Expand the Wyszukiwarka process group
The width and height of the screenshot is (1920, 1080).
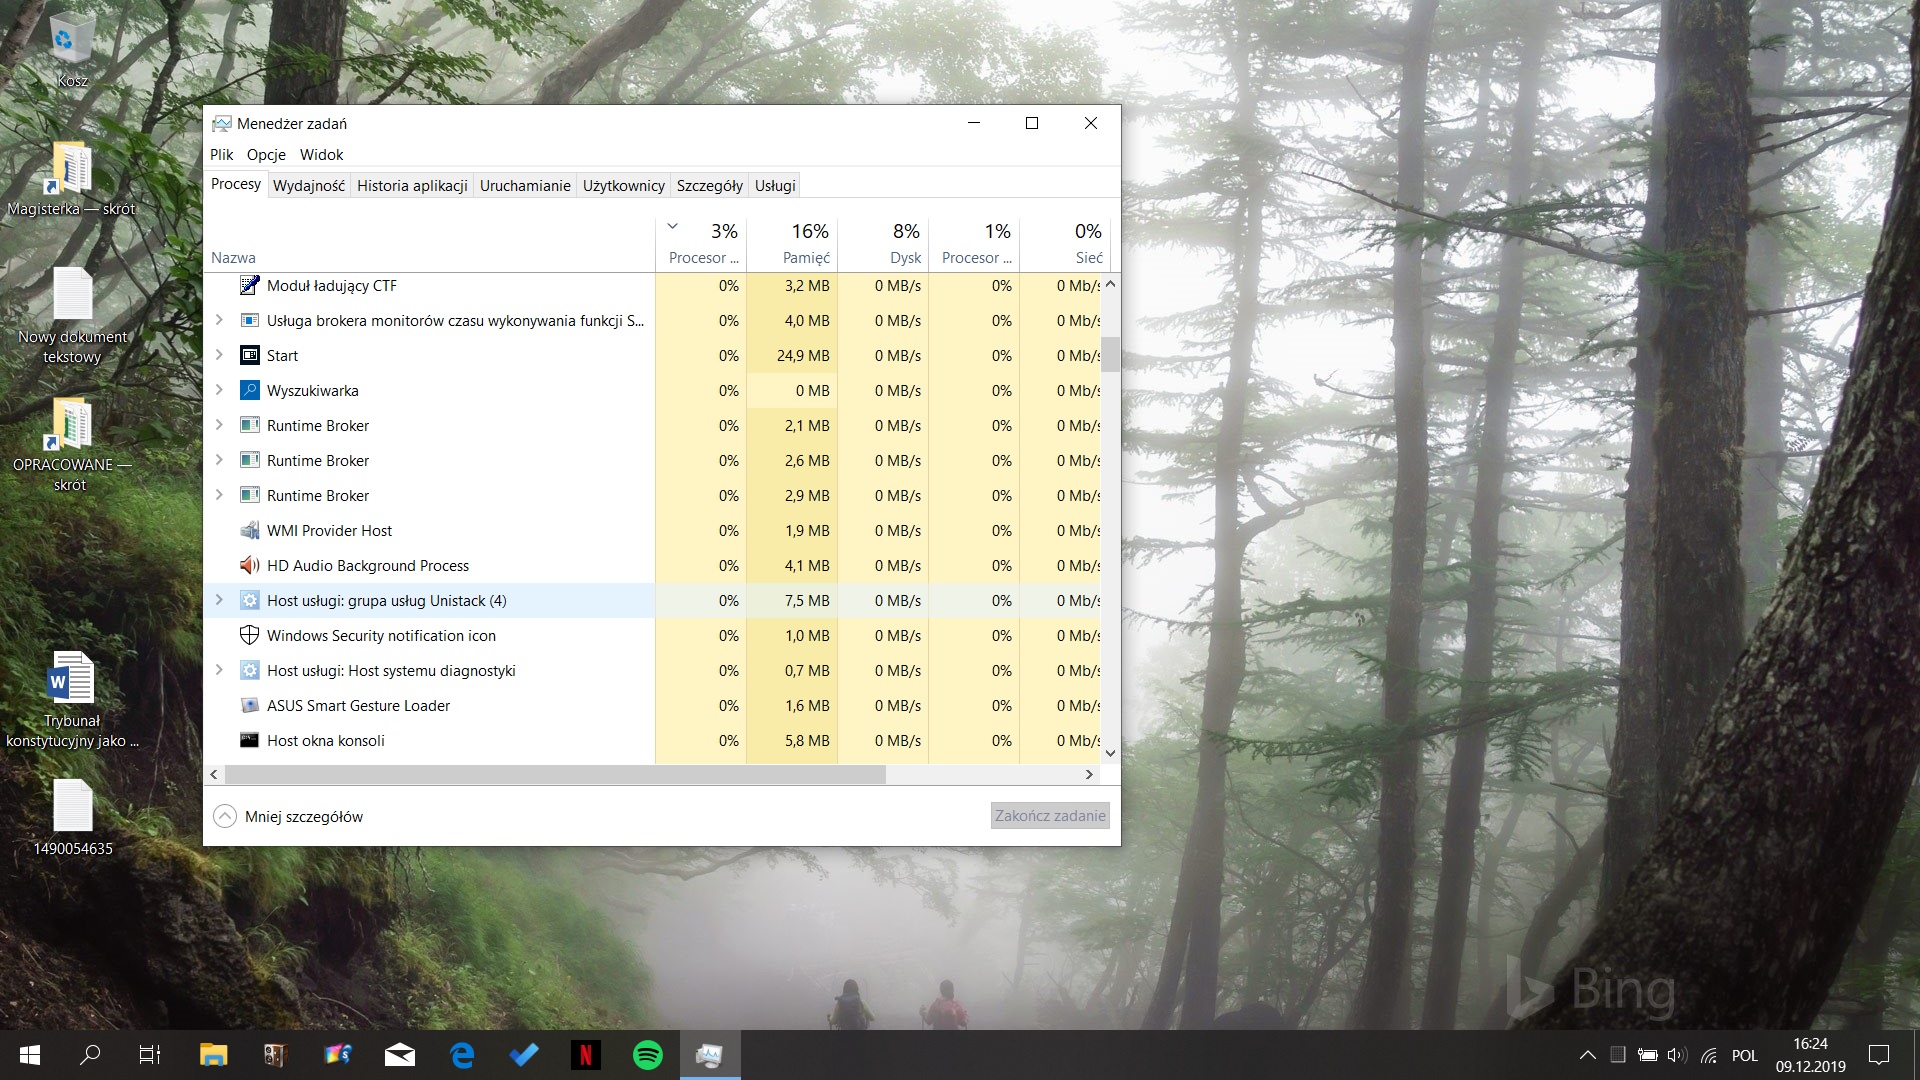pos(219,390)
